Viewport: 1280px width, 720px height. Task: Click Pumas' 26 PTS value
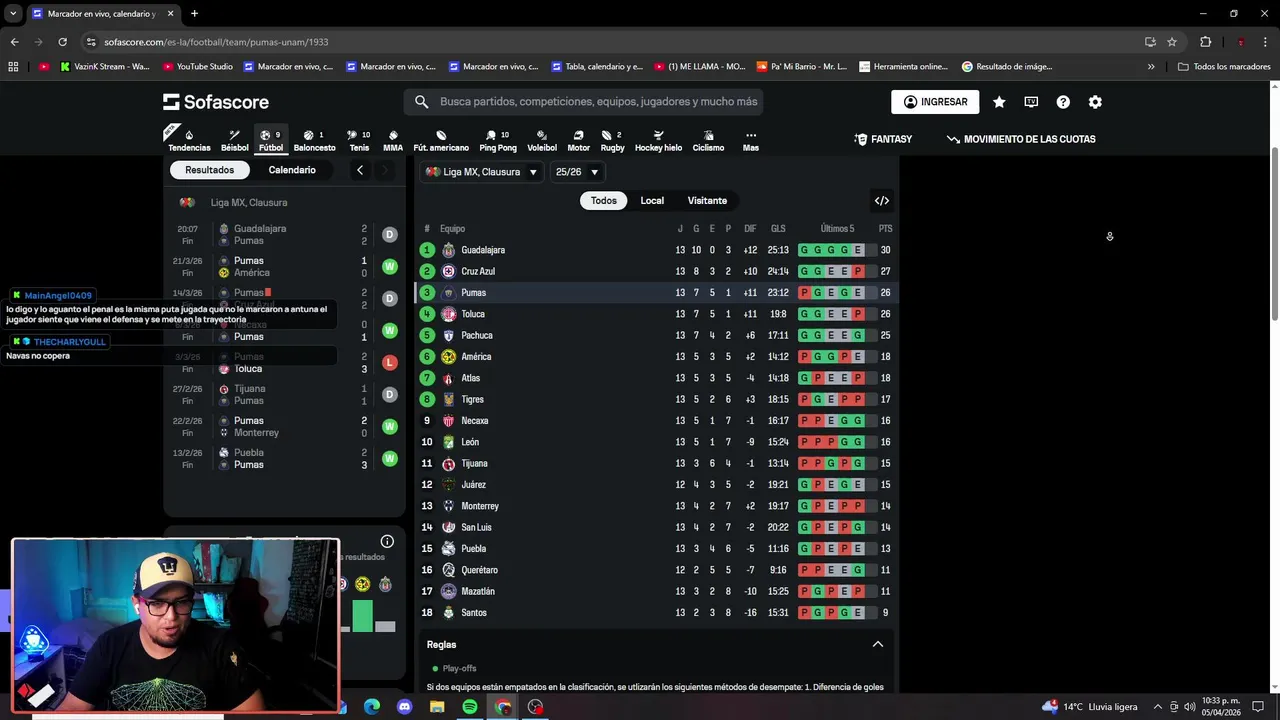click(885, 293)
